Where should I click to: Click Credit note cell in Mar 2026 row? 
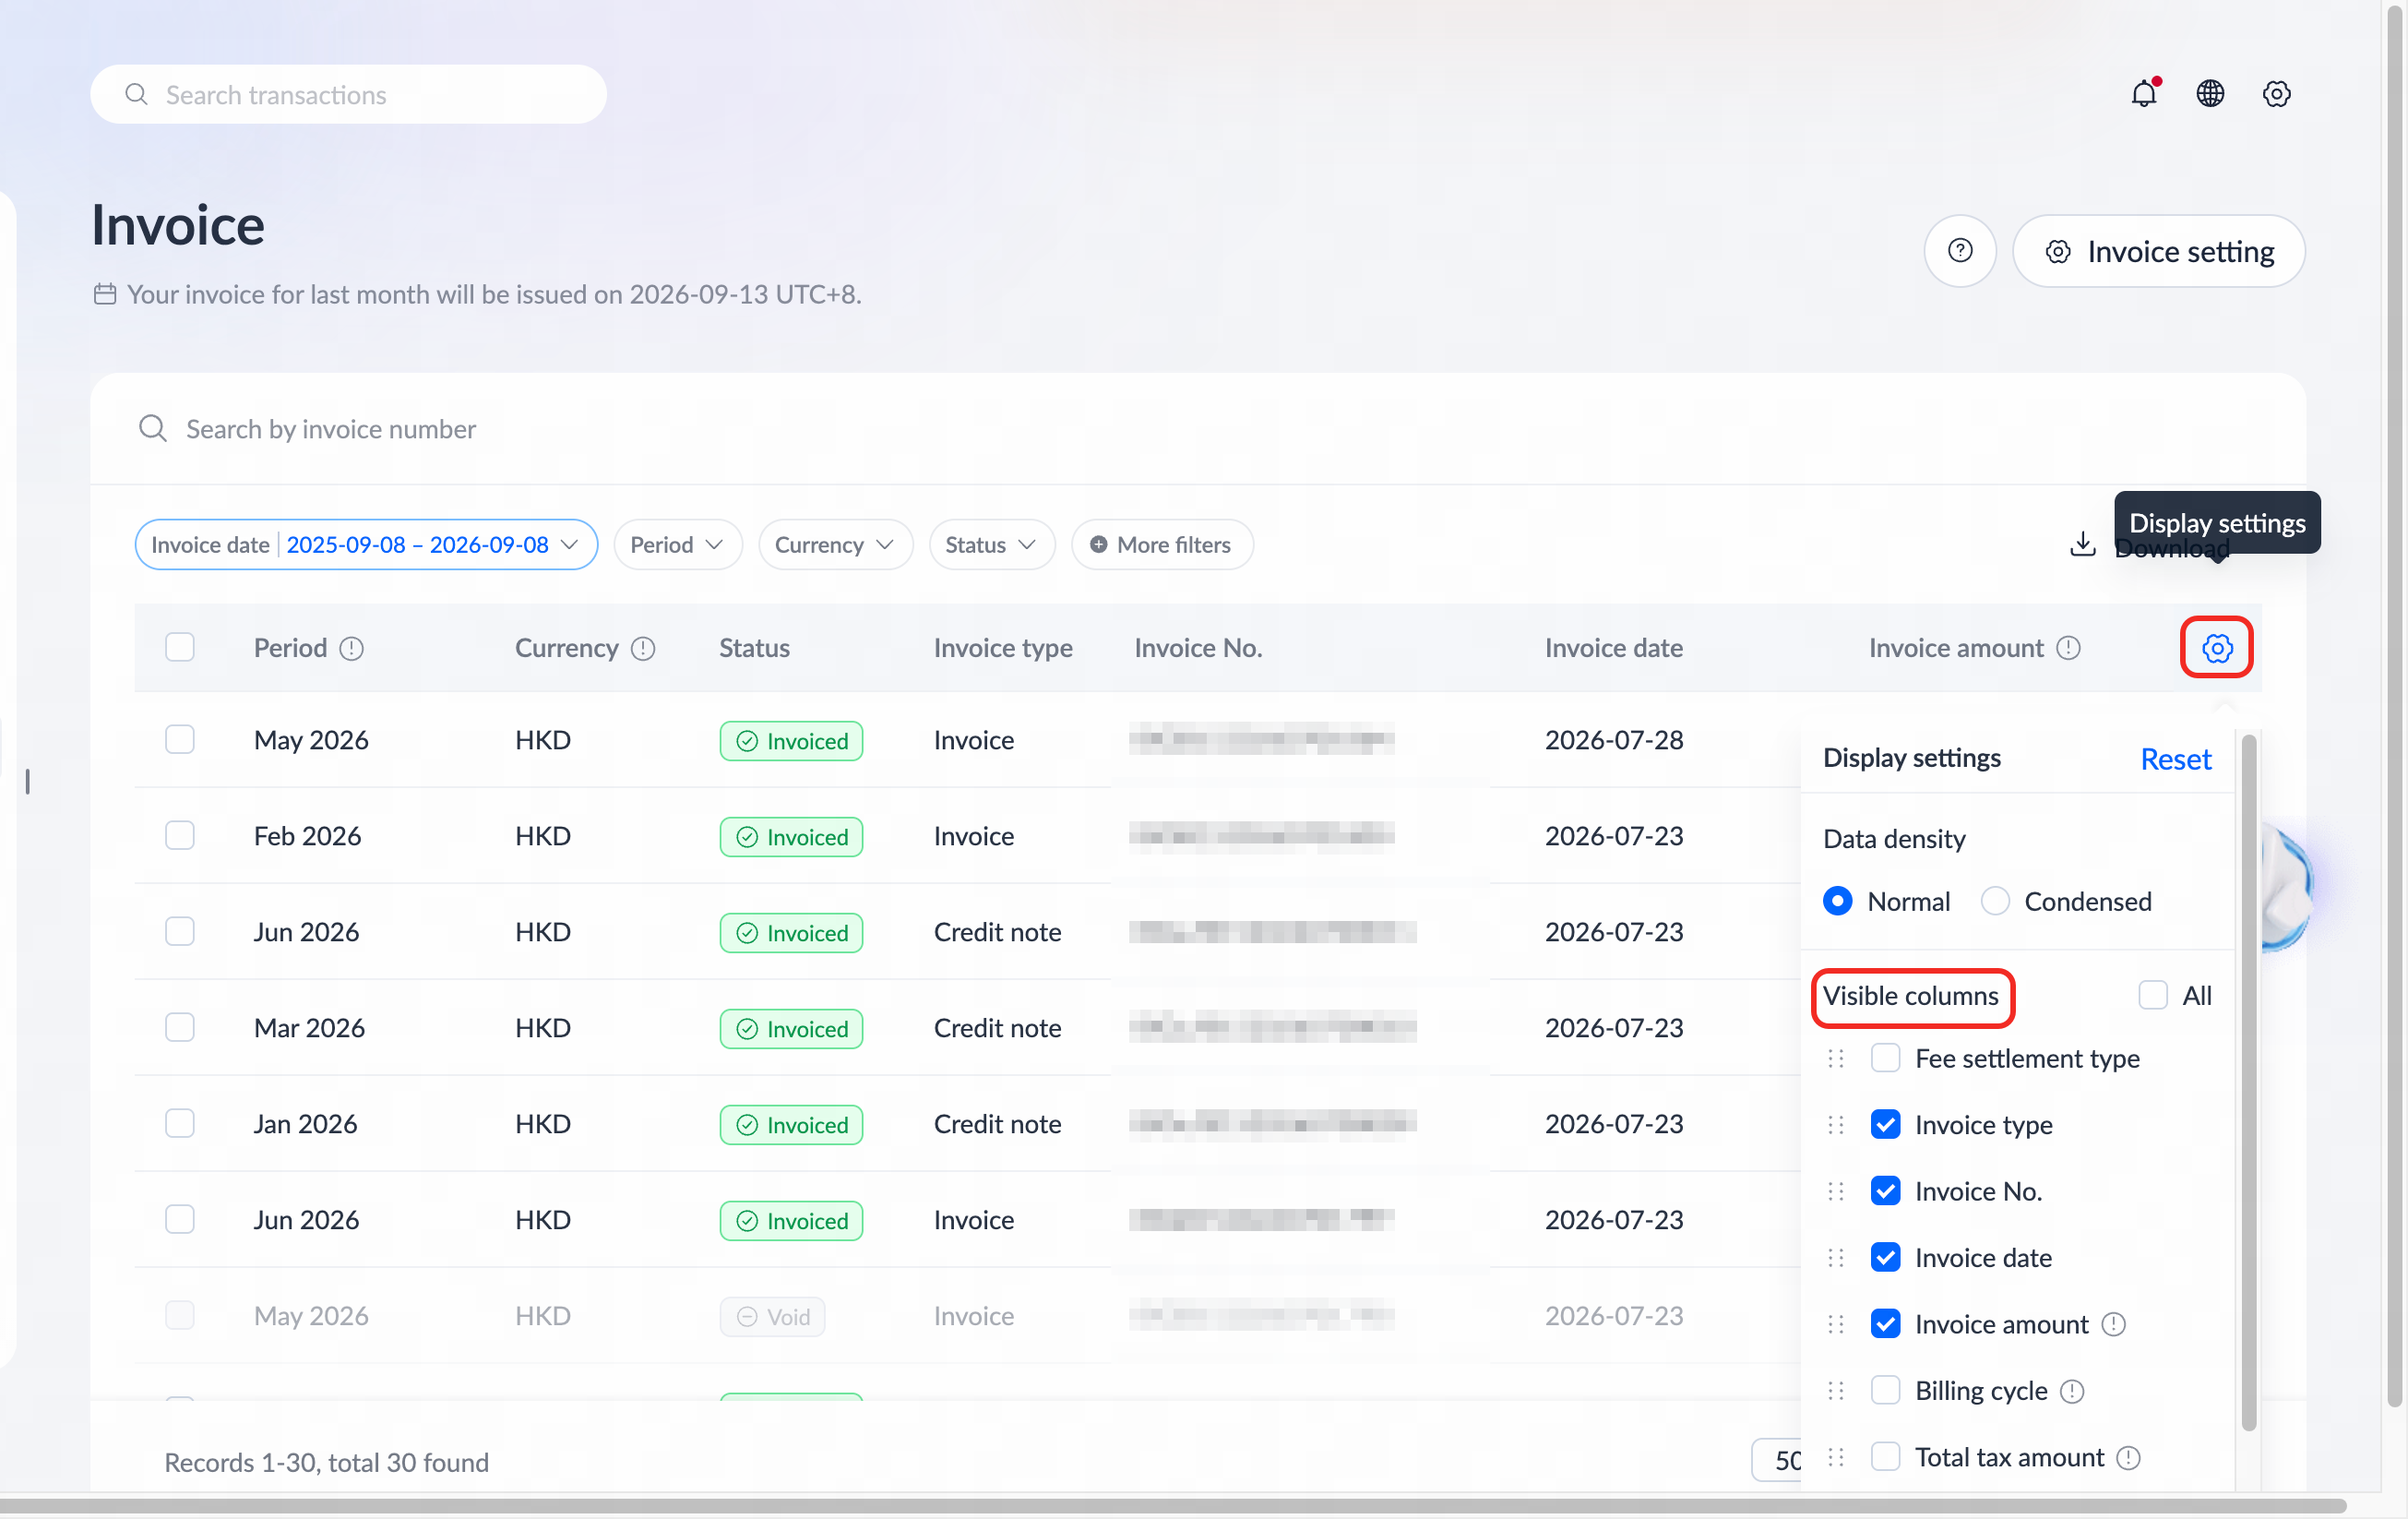[997, 1028]
